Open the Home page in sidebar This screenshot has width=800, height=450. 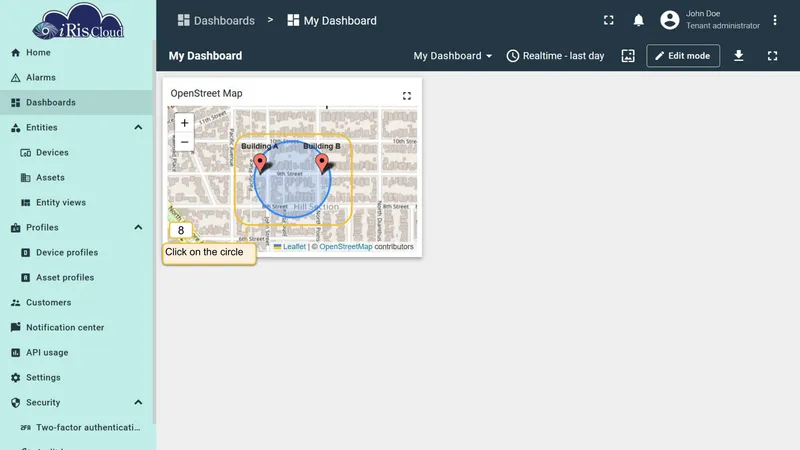click(77, 53)
